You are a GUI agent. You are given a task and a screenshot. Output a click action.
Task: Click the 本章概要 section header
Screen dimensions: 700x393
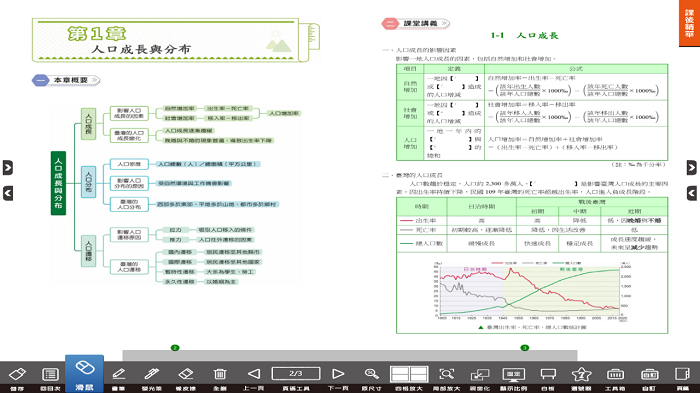pos(66,80)
